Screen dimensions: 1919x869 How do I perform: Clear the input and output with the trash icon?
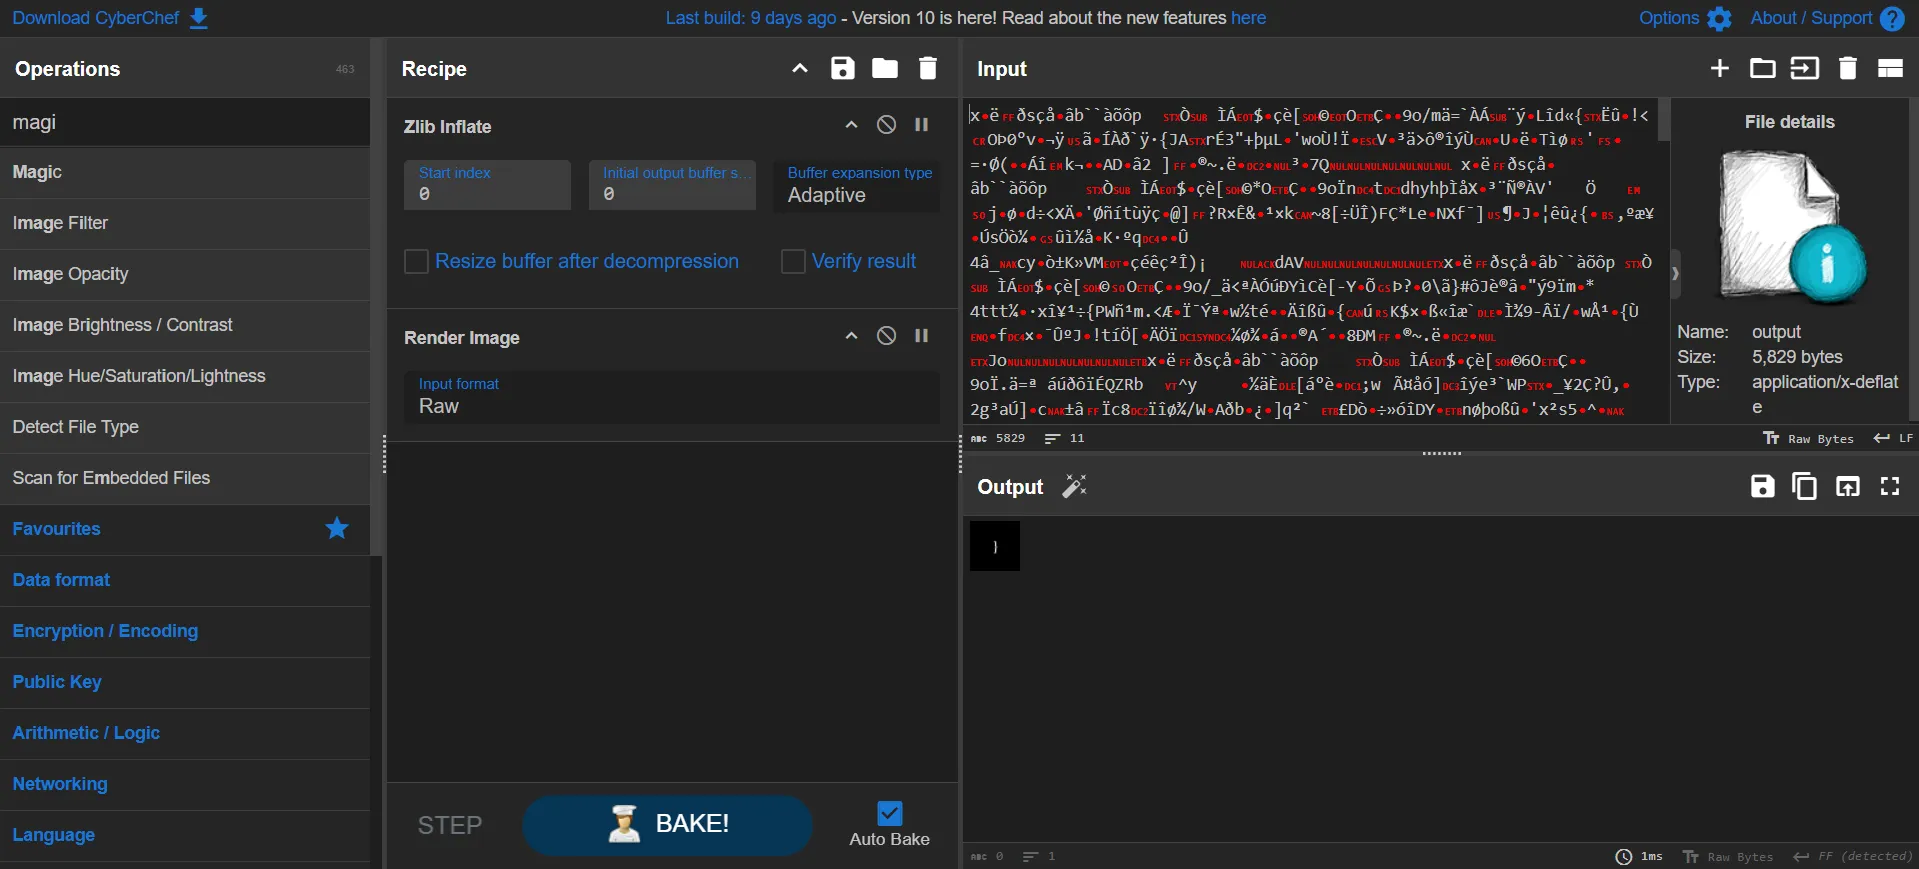(1848, 68)
